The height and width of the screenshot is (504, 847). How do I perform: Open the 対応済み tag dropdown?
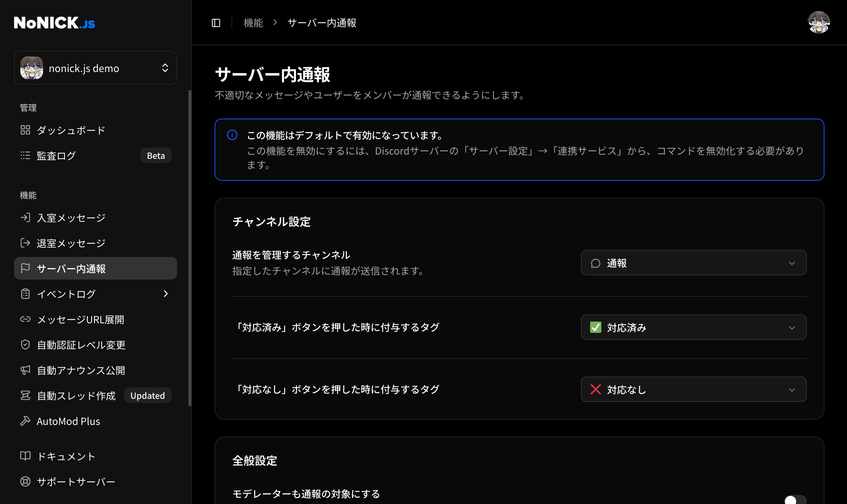point(693,327)
